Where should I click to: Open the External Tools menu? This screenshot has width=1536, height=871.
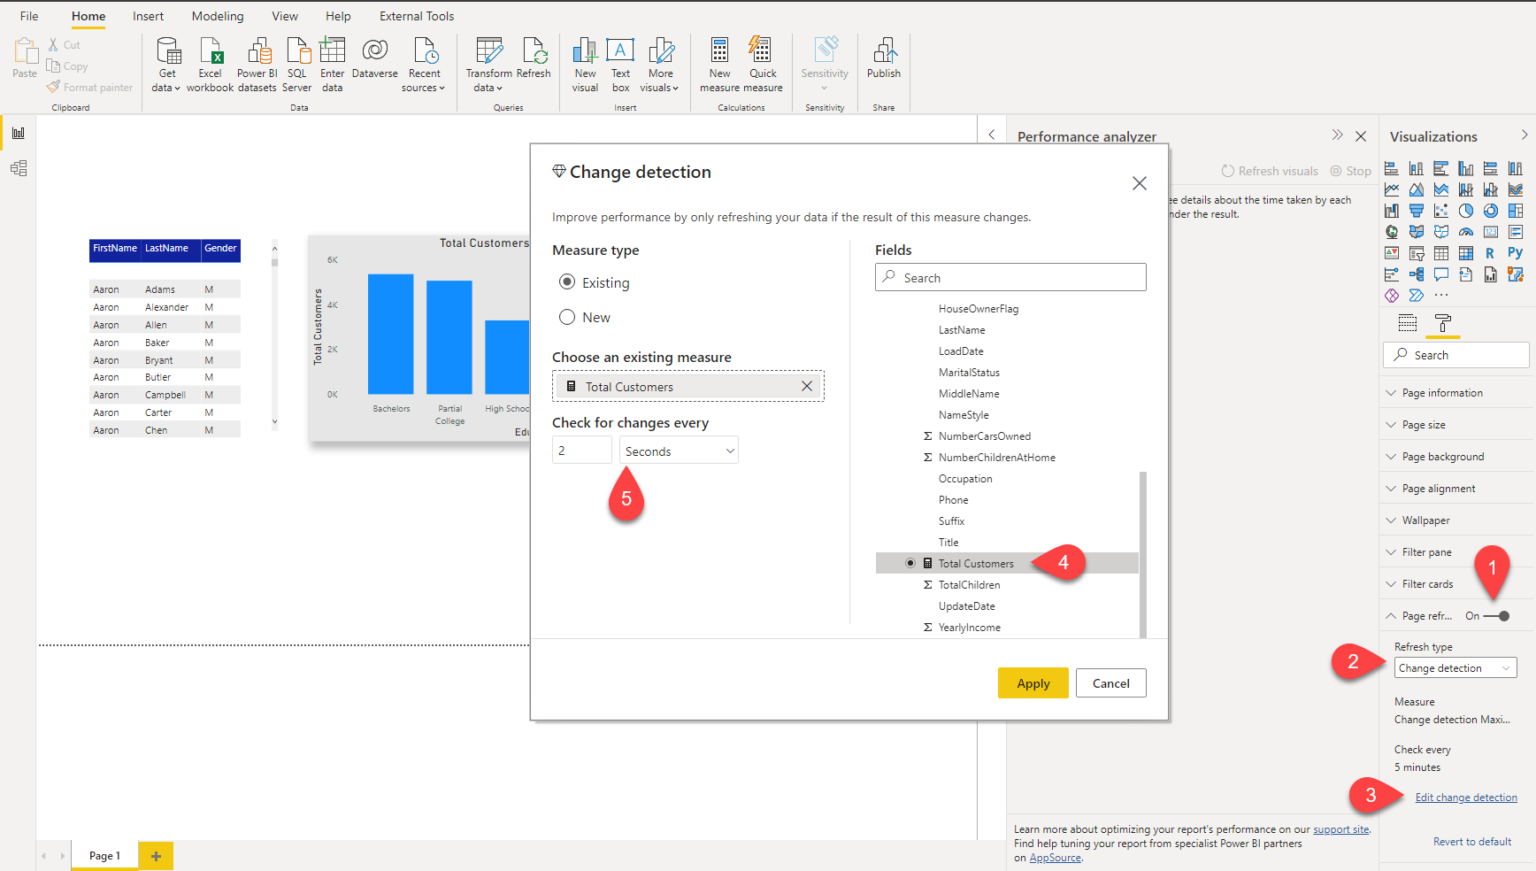click(416, 15)
